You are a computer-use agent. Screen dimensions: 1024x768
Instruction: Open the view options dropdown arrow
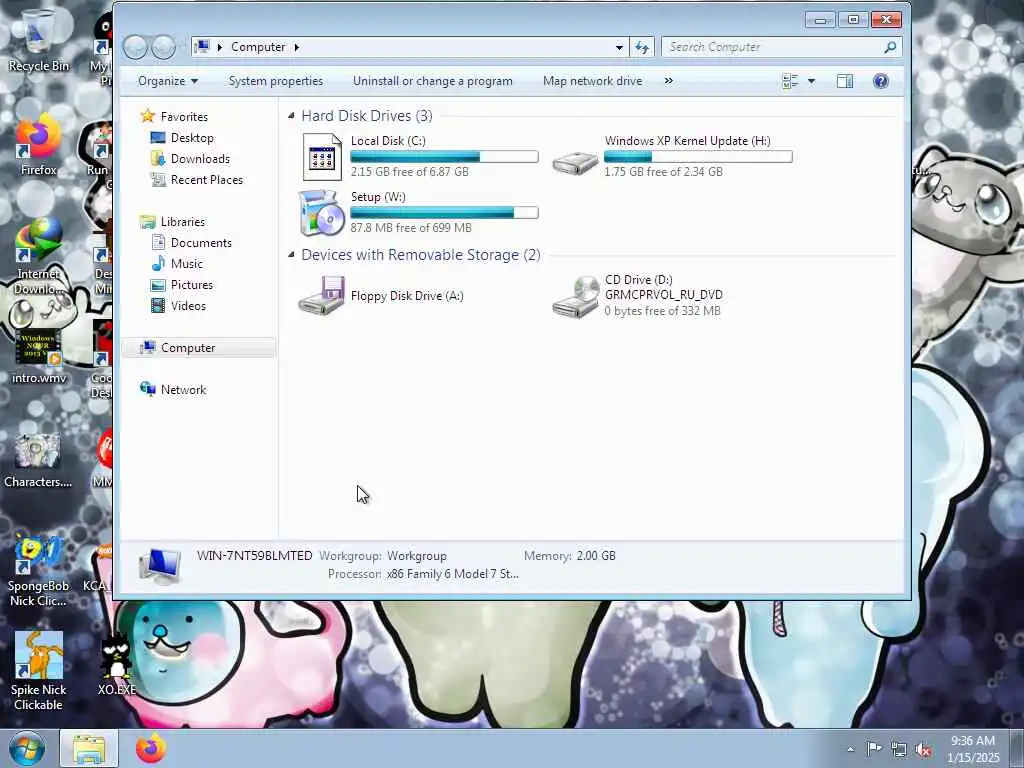click(x=811, y=81)
